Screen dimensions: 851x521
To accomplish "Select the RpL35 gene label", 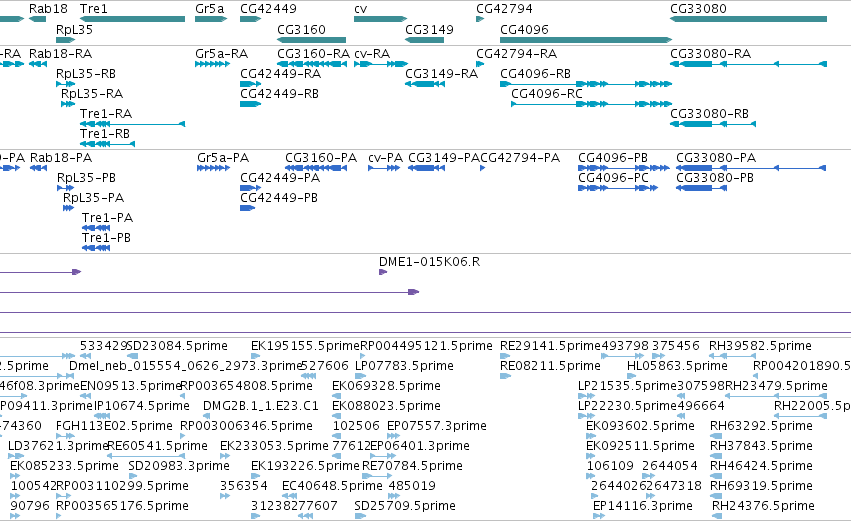I will click(x=74, y=29).
